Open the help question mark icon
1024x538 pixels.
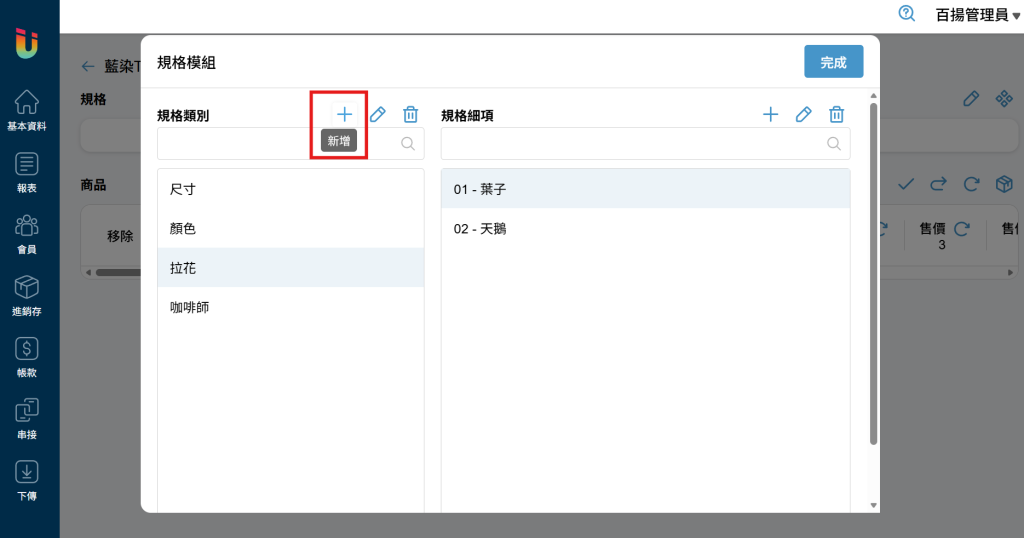(x=907, y=14)
